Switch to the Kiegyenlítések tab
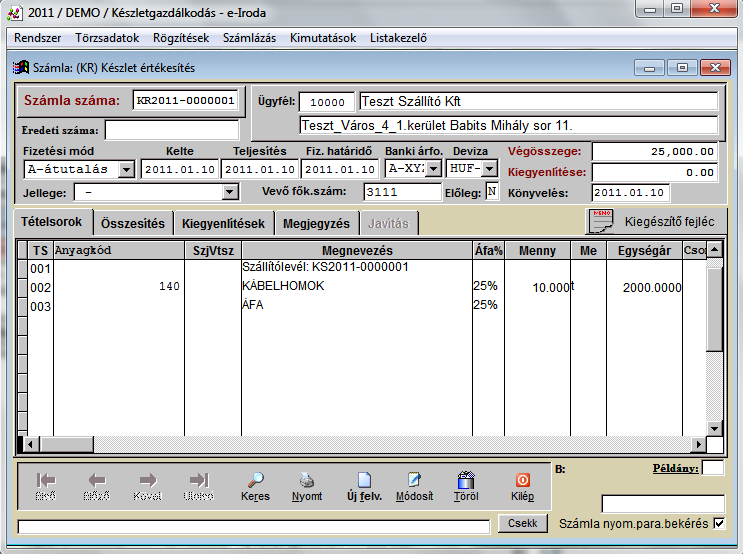This screenshot has width=743, height=554. pos(223,223)
